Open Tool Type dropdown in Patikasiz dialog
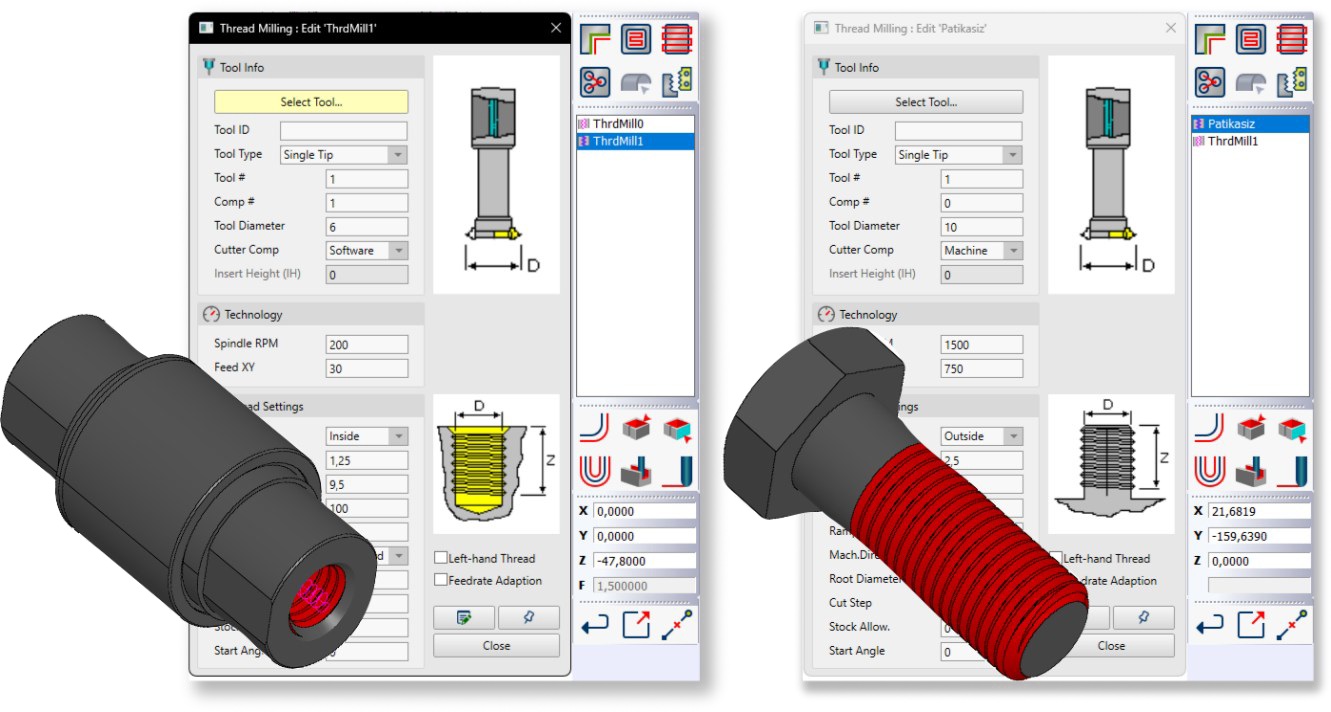1331x712 pixels. [x=957, y=155]
